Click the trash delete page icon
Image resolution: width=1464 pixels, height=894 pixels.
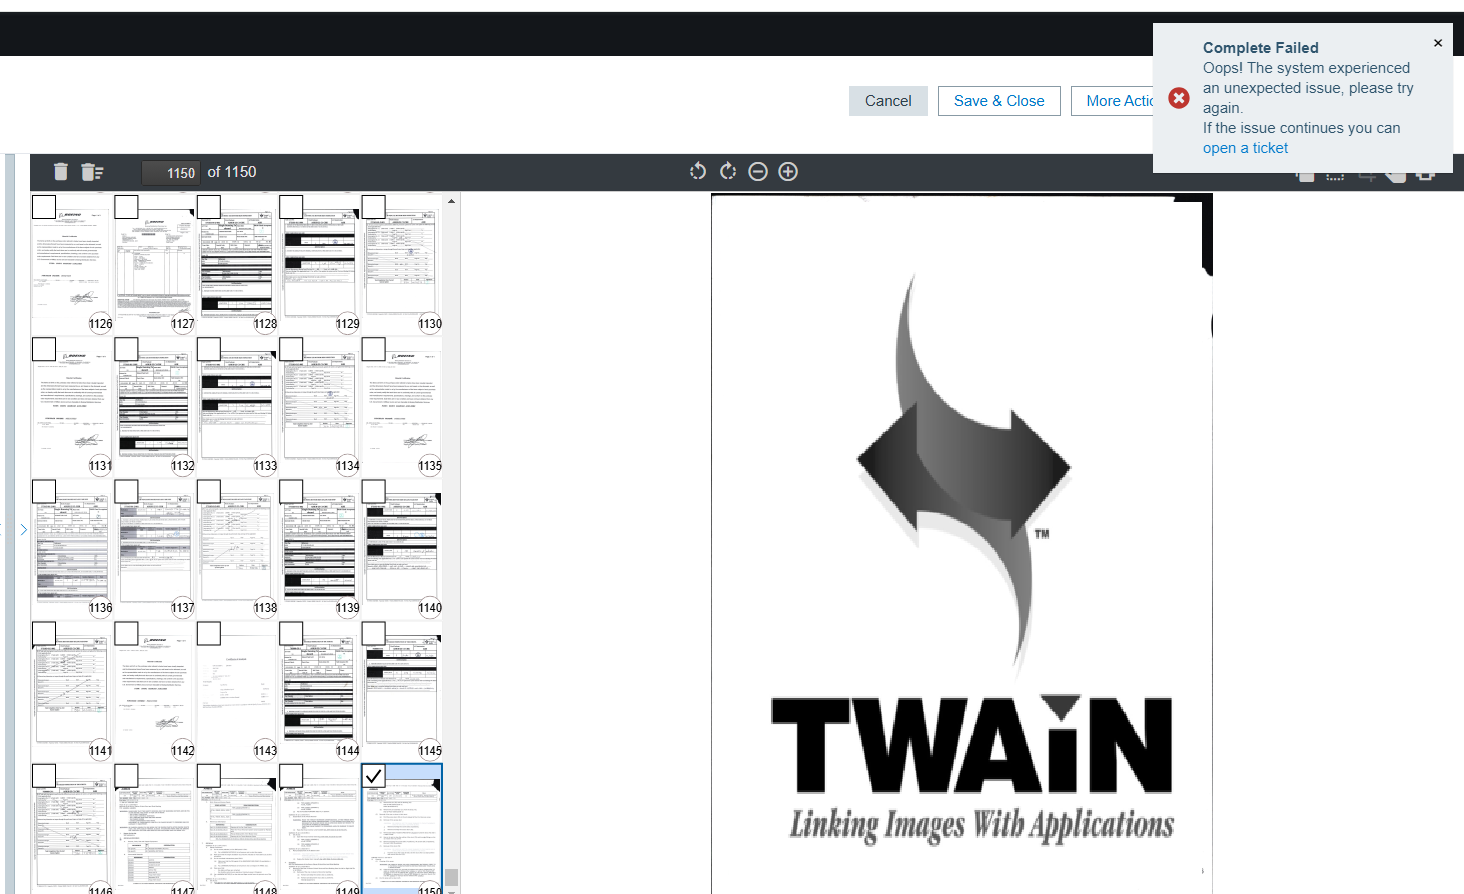pos(61,171)
